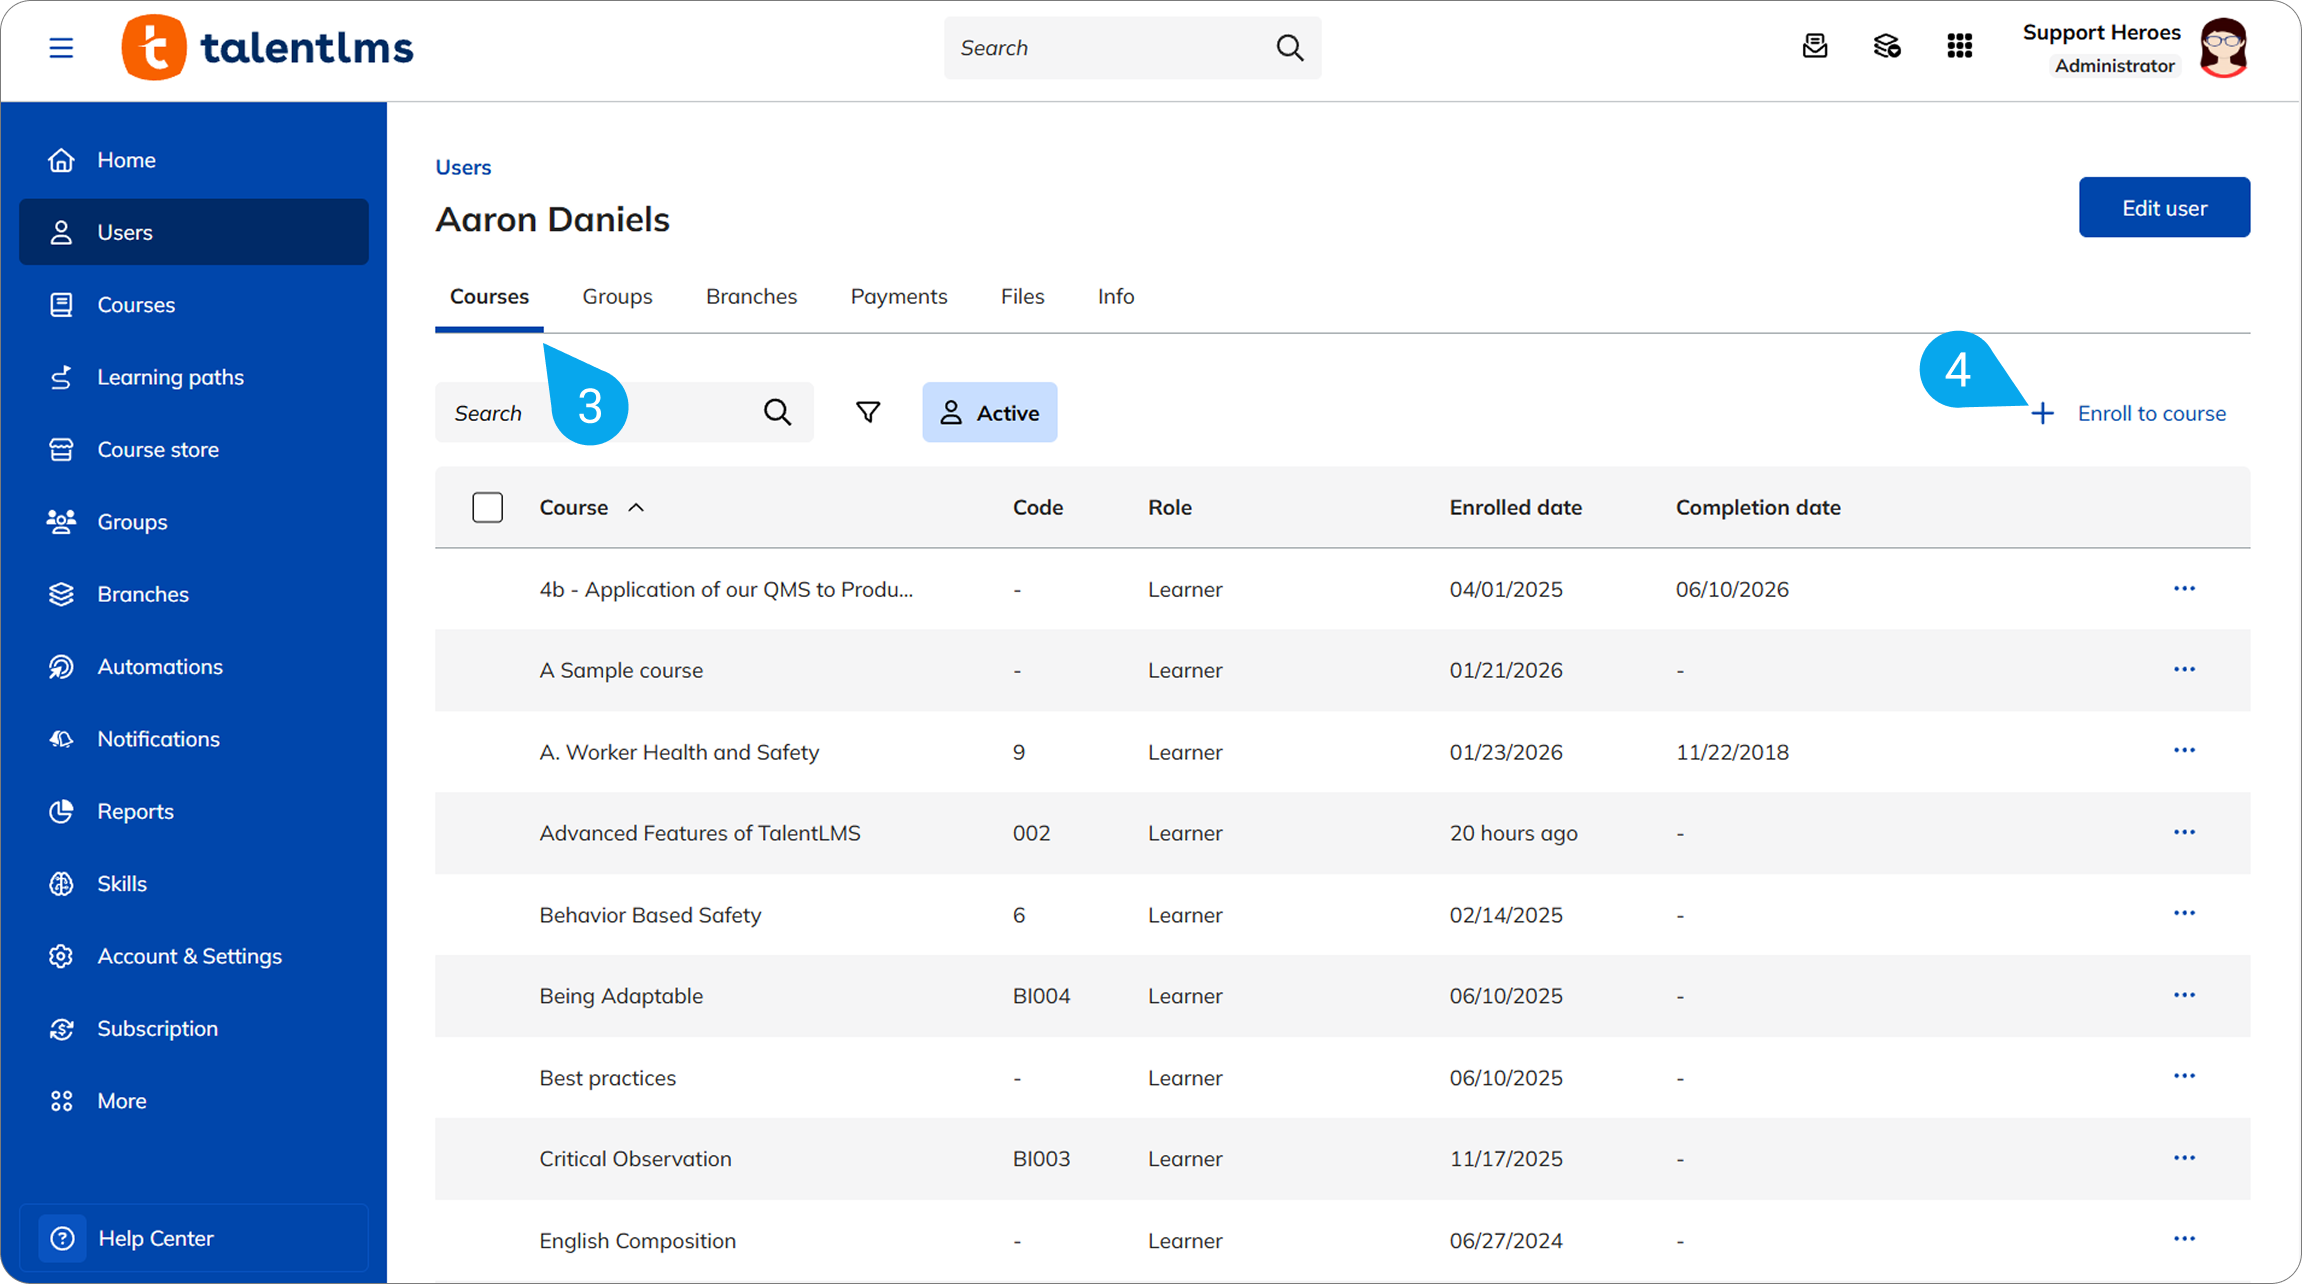Click in the courses Search field
Screen dimensions: 2302x1284
(x=624, y=412)
